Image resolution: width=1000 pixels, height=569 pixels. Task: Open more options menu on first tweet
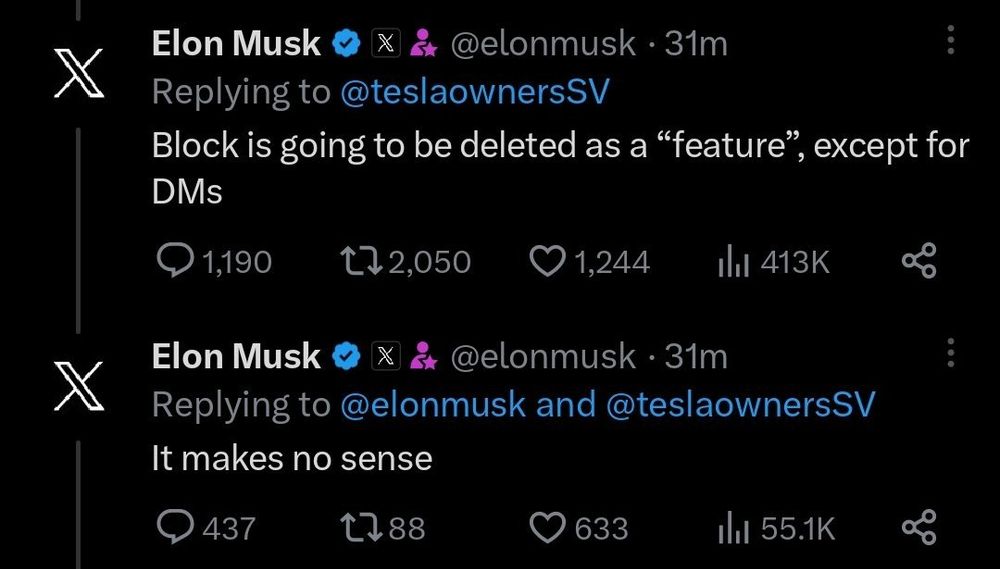coord(950,42)
